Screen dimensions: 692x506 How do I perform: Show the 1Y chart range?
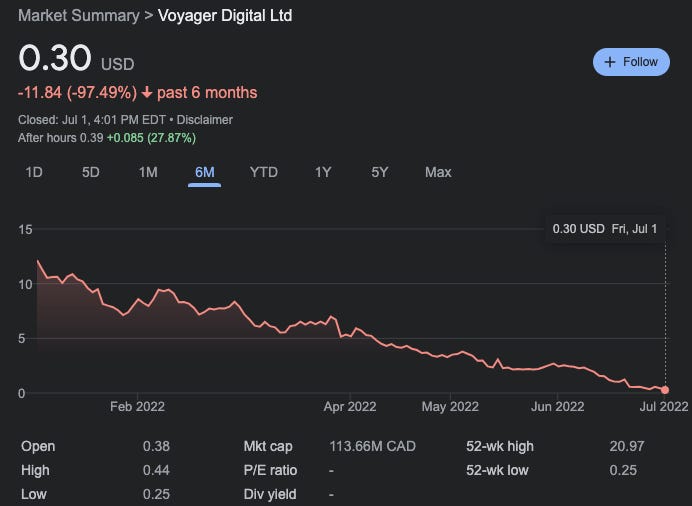323,172
